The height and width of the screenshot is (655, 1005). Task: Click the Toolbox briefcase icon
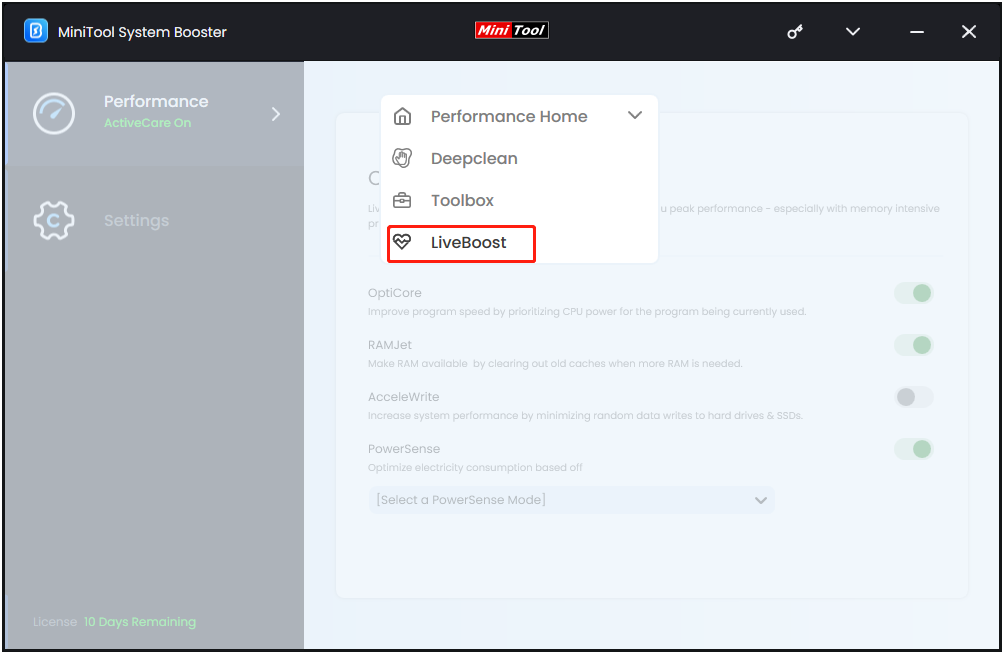point(402,200)
